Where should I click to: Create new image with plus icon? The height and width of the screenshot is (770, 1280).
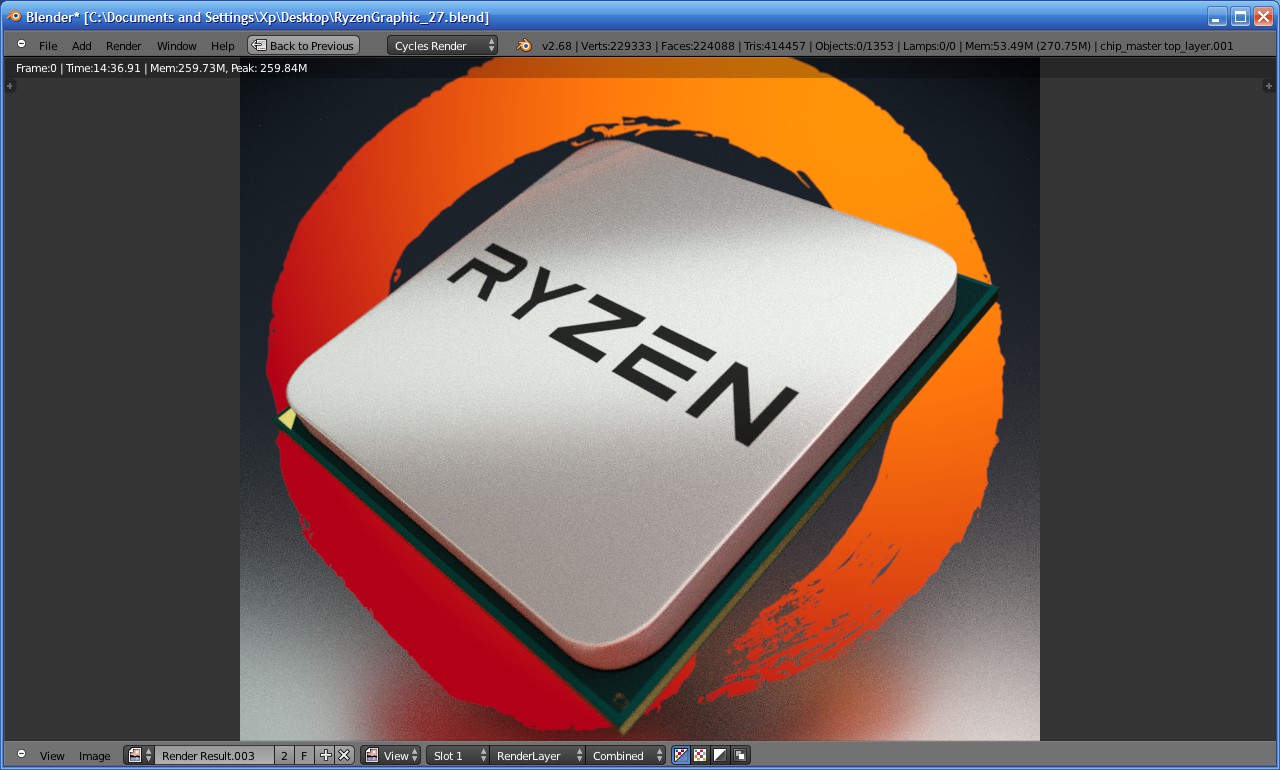(x=325, y=755)
